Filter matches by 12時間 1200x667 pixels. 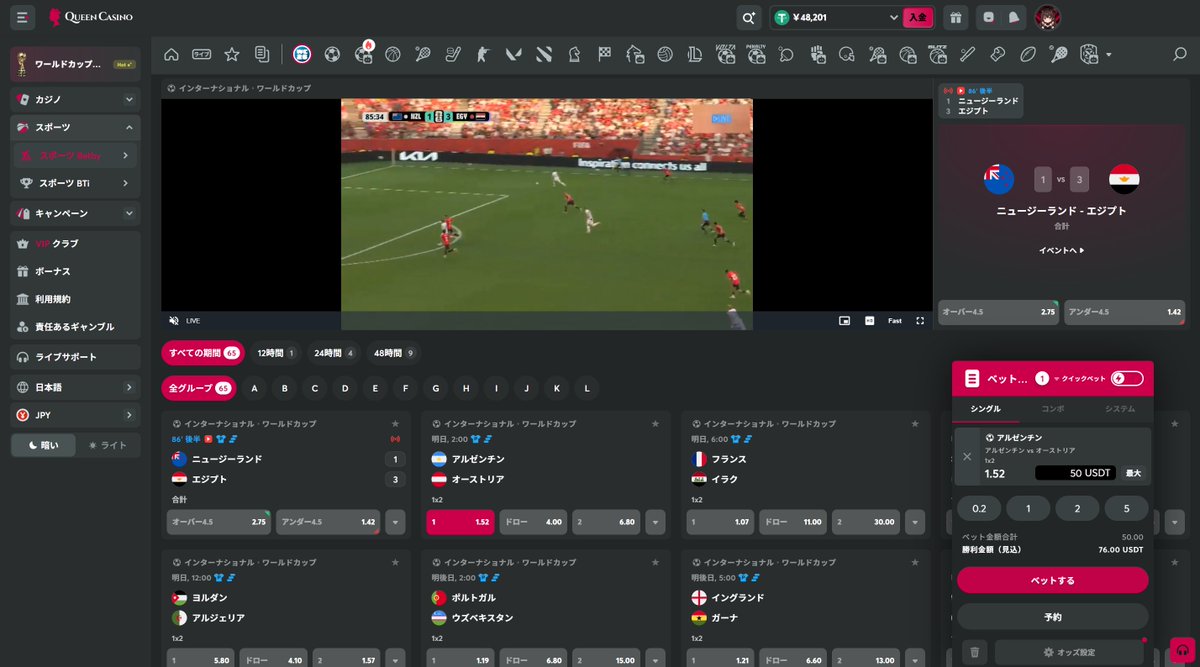click(x=275, y=353)
